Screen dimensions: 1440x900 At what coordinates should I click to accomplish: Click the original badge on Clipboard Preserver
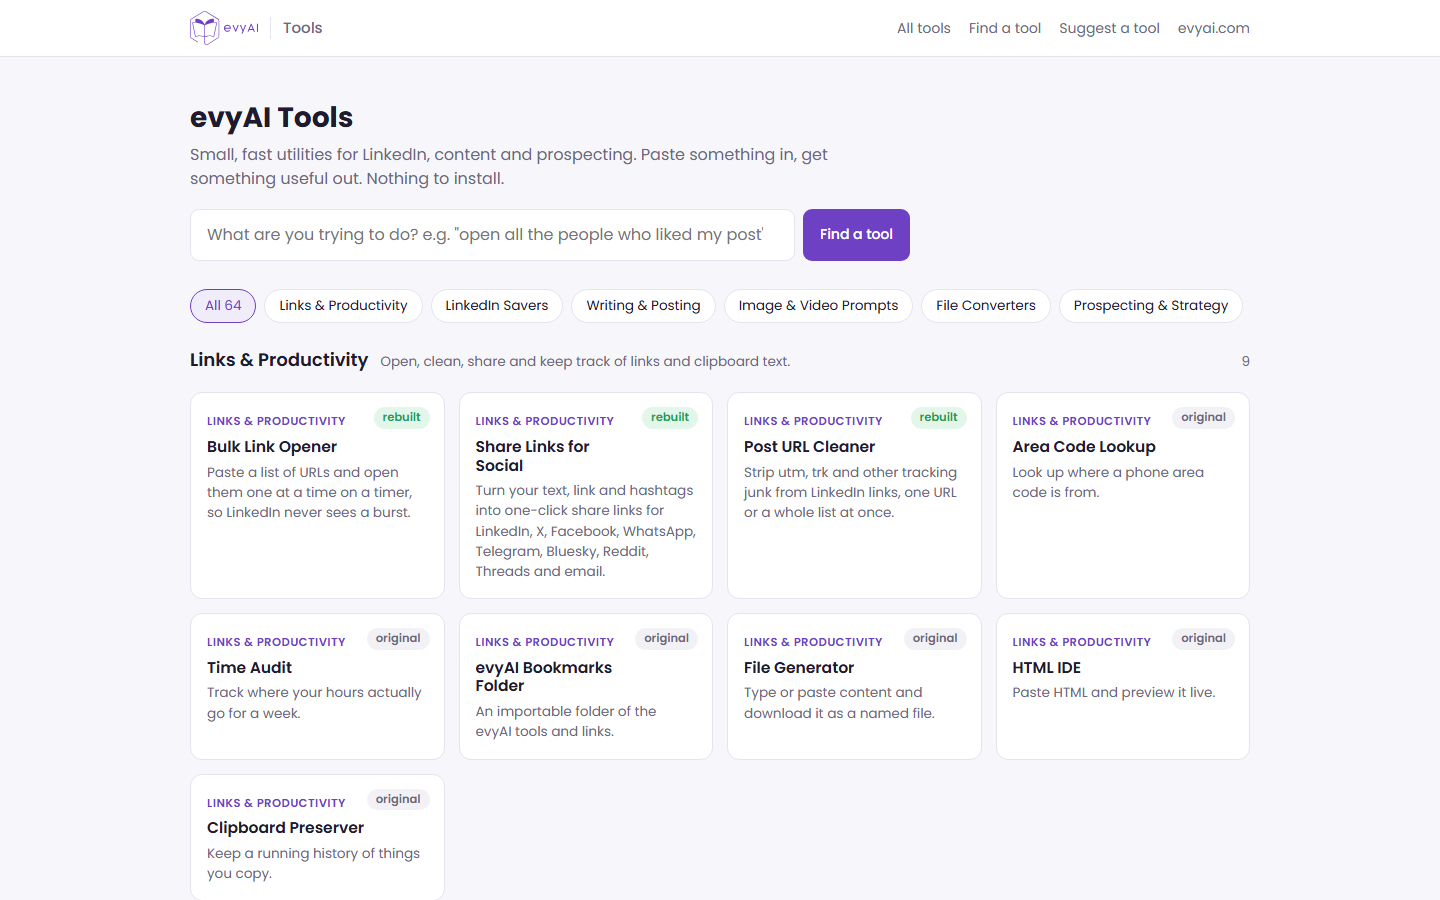pyautogui.click(x=398, y=800)
